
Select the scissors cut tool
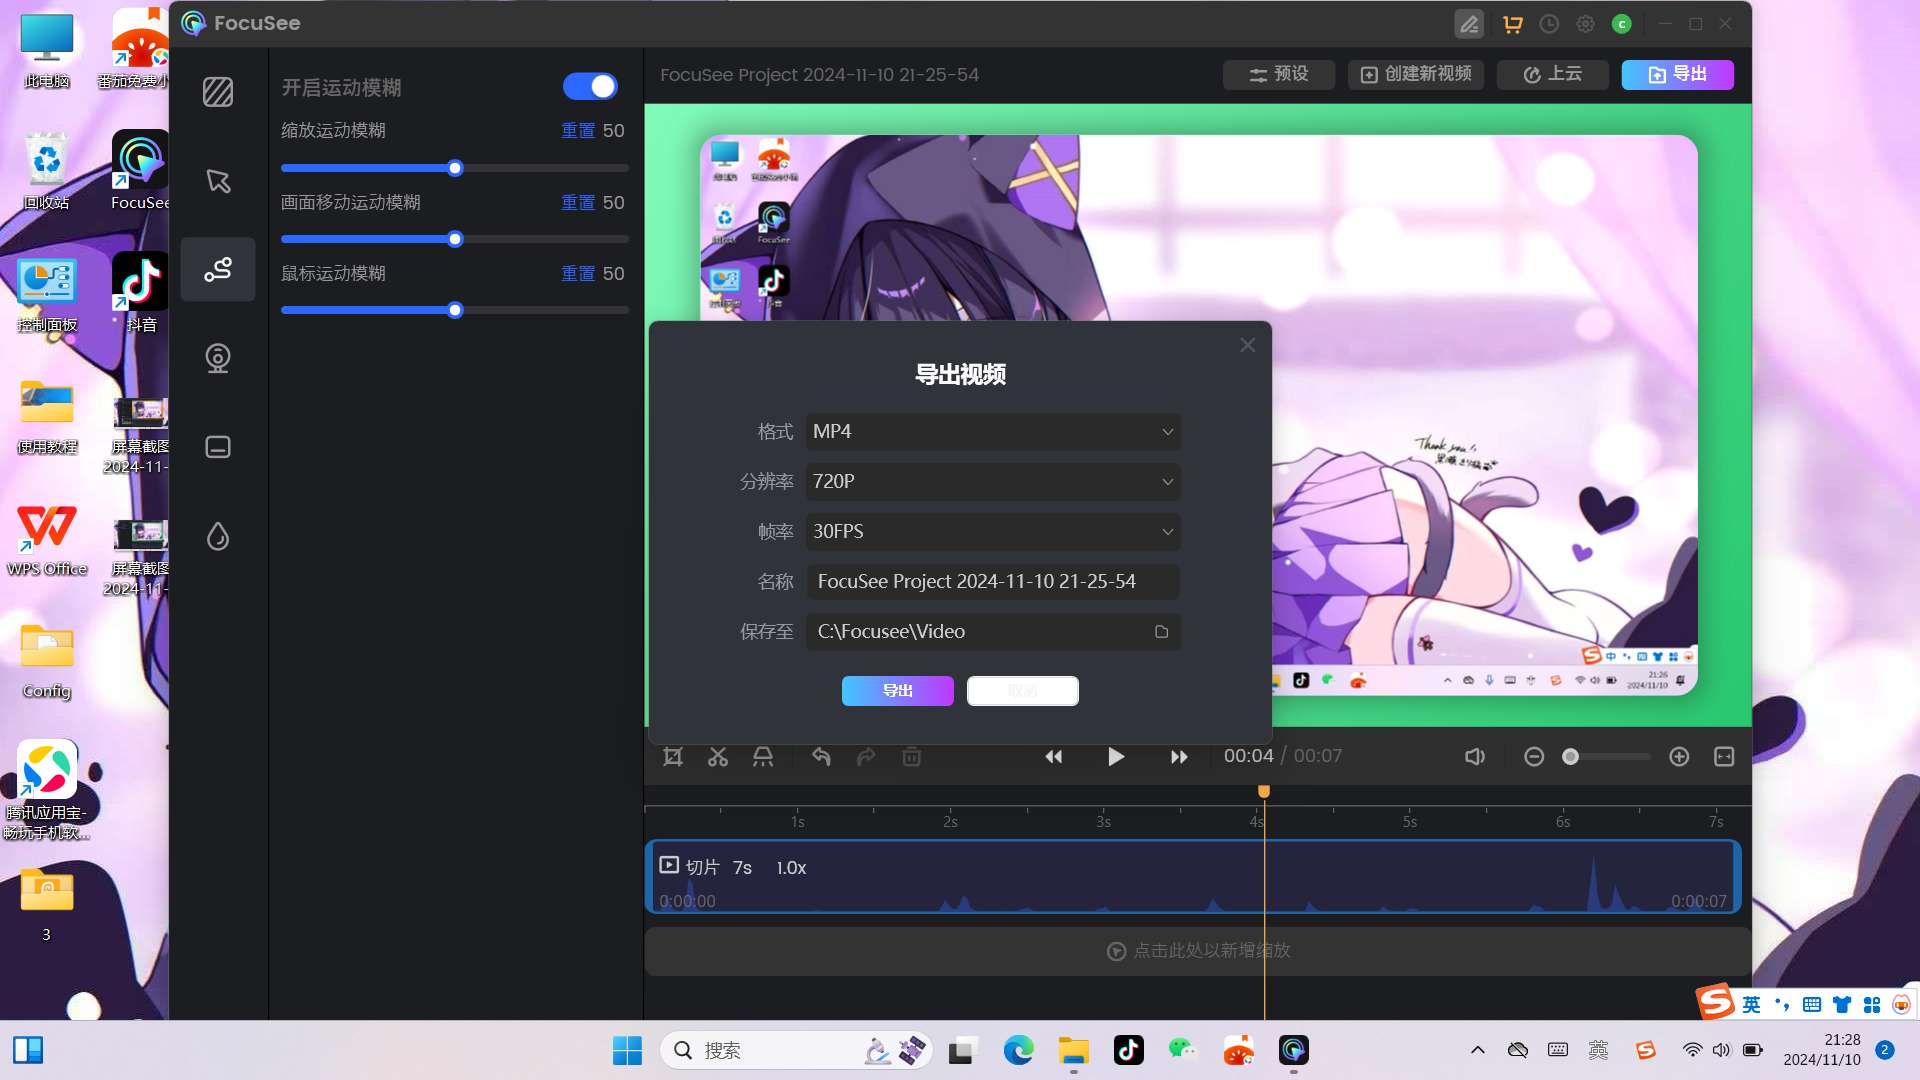coord(717,757)
